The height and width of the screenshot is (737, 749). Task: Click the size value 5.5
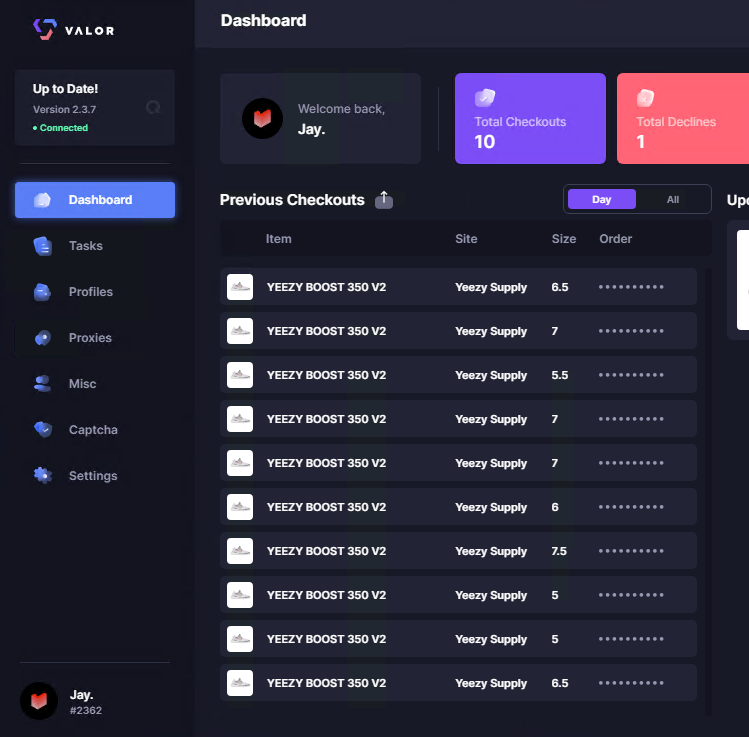pyautogui.click(x=560, y=375)
